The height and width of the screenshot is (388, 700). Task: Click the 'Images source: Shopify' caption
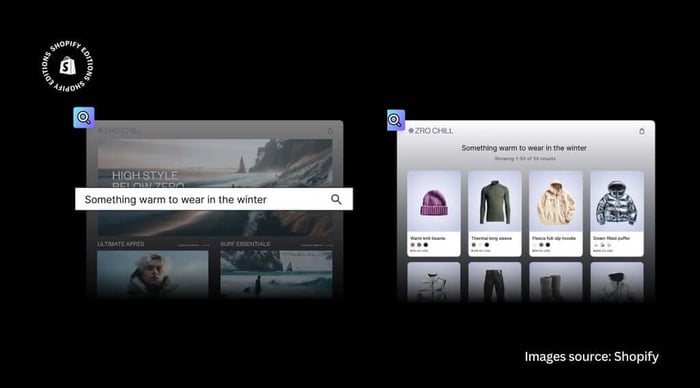click(592, 356)
